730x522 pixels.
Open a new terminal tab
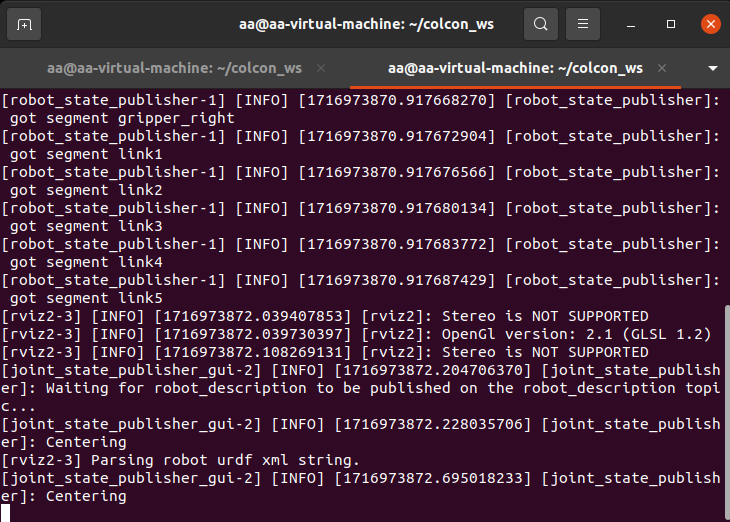[x=25, y=23]
